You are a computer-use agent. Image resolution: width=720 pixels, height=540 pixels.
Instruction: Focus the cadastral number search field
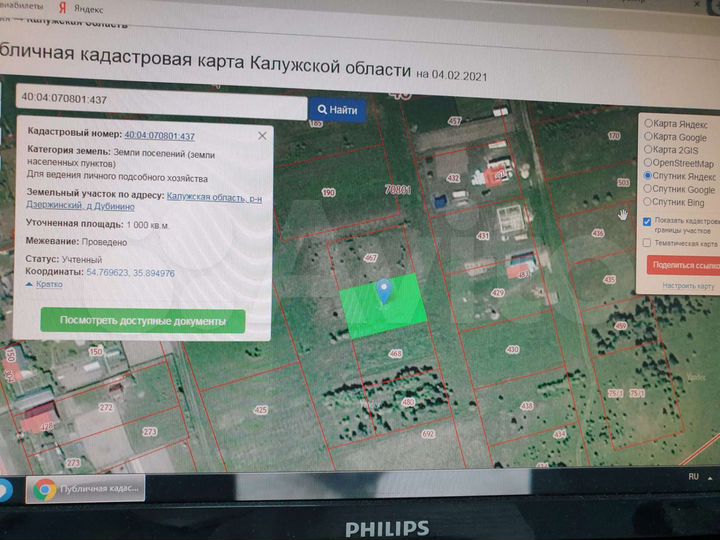click(x=161, y=102)
